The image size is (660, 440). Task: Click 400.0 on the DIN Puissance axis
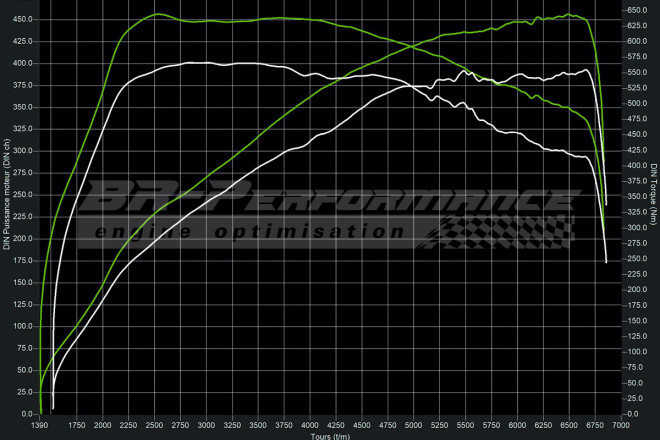click(23, 63)
